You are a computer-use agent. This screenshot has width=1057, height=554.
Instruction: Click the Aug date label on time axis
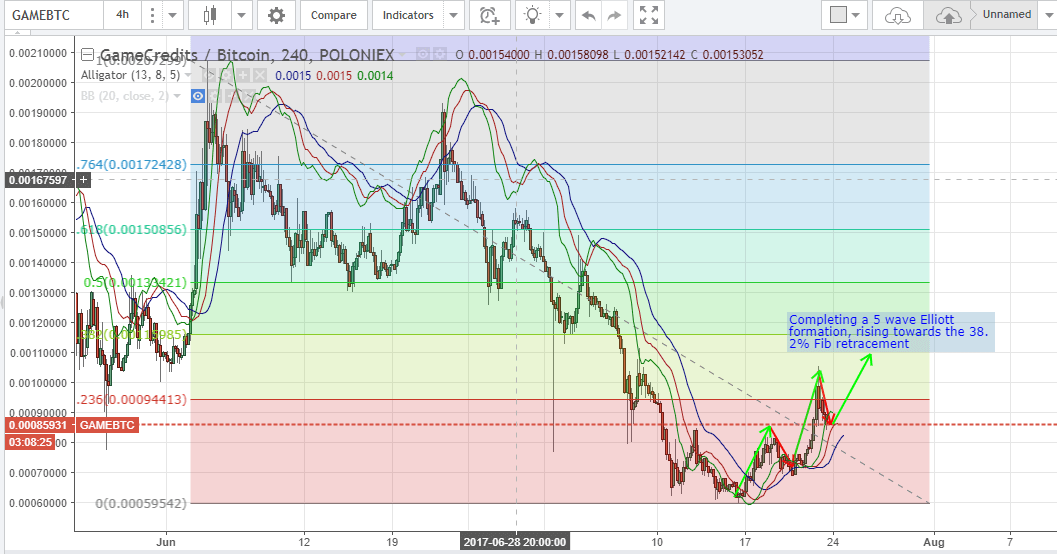click(x=934, y=542)
